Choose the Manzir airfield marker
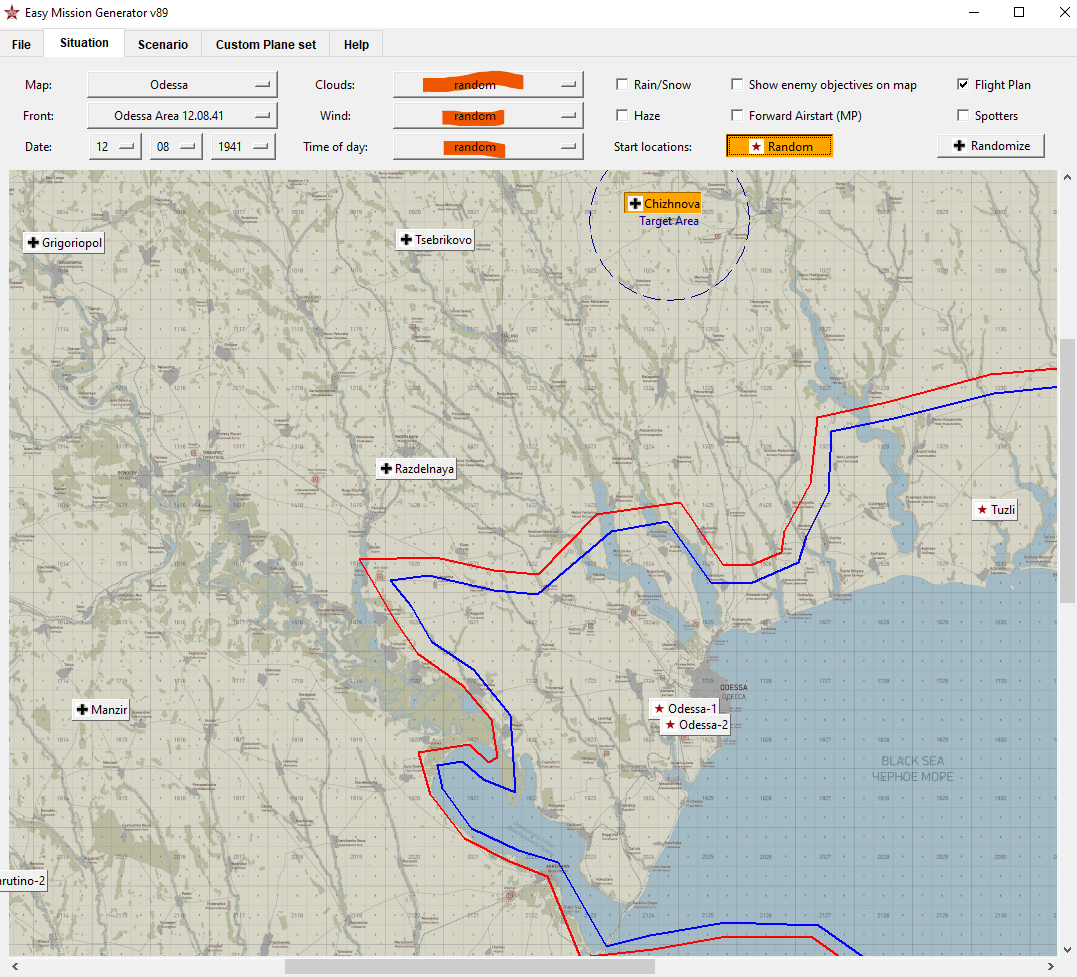The height and width of the screenshot is (977, 1077). click(x=101, y=710)
